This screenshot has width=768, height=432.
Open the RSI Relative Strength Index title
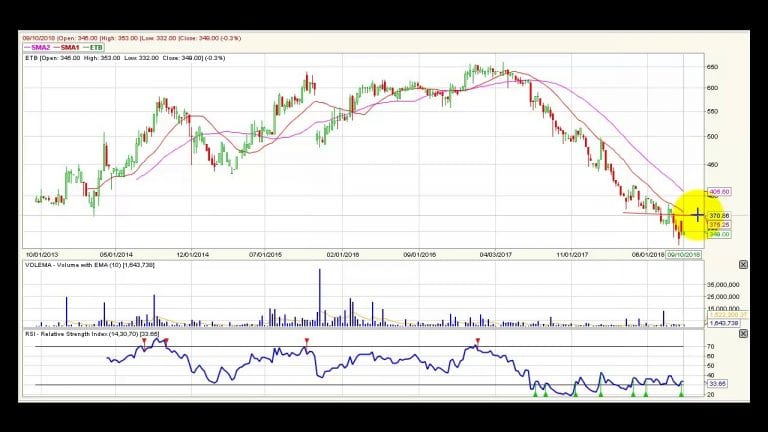(93, 334)
